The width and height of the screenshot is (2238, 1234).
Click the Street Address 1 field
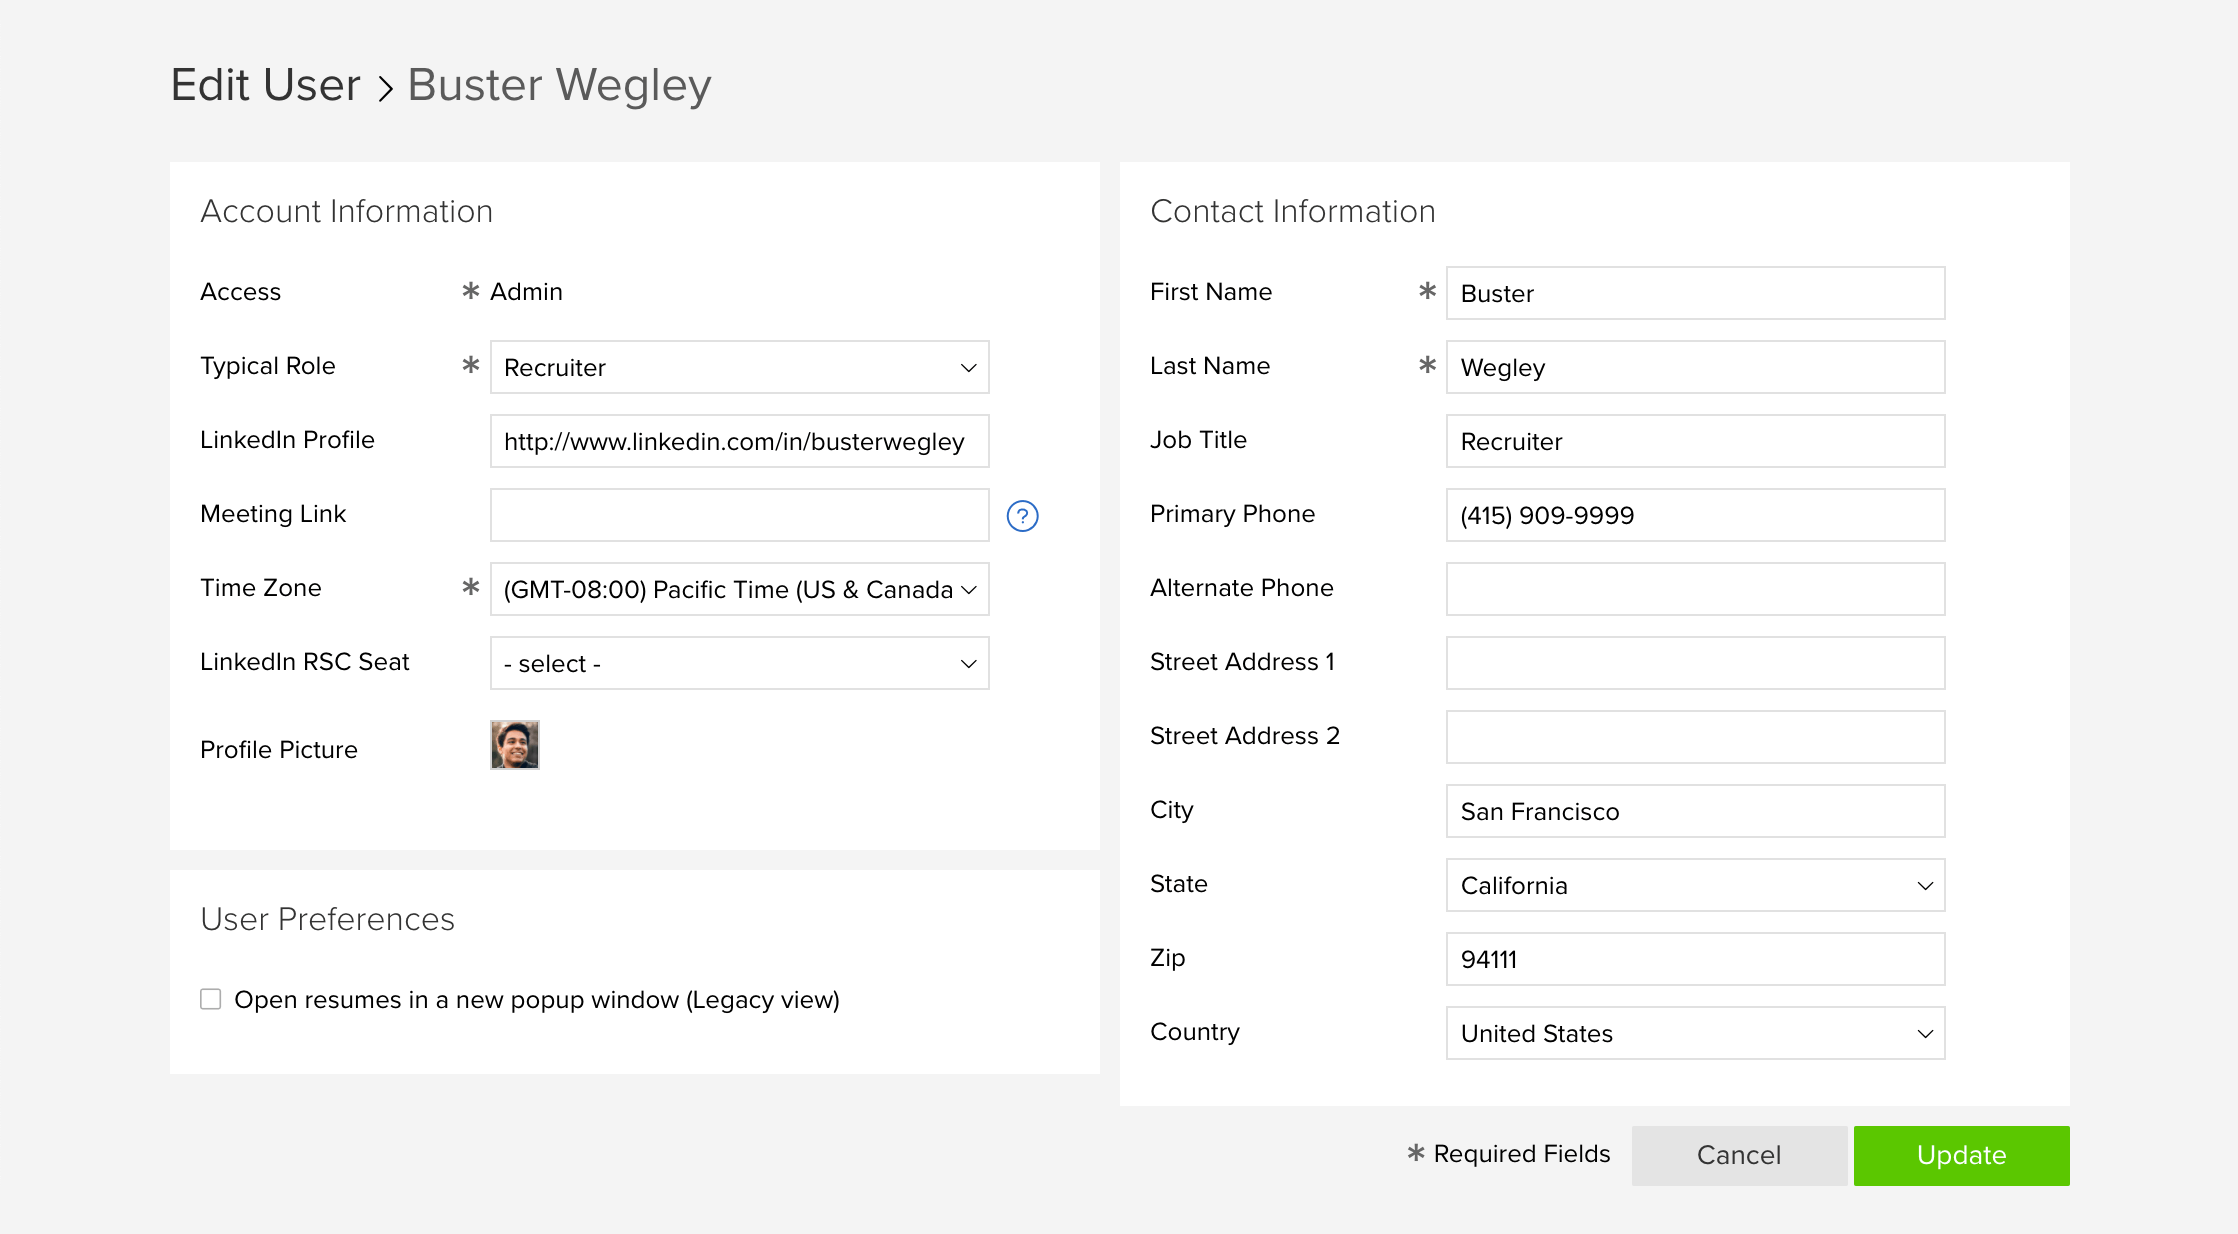[x=1695, y=663]
